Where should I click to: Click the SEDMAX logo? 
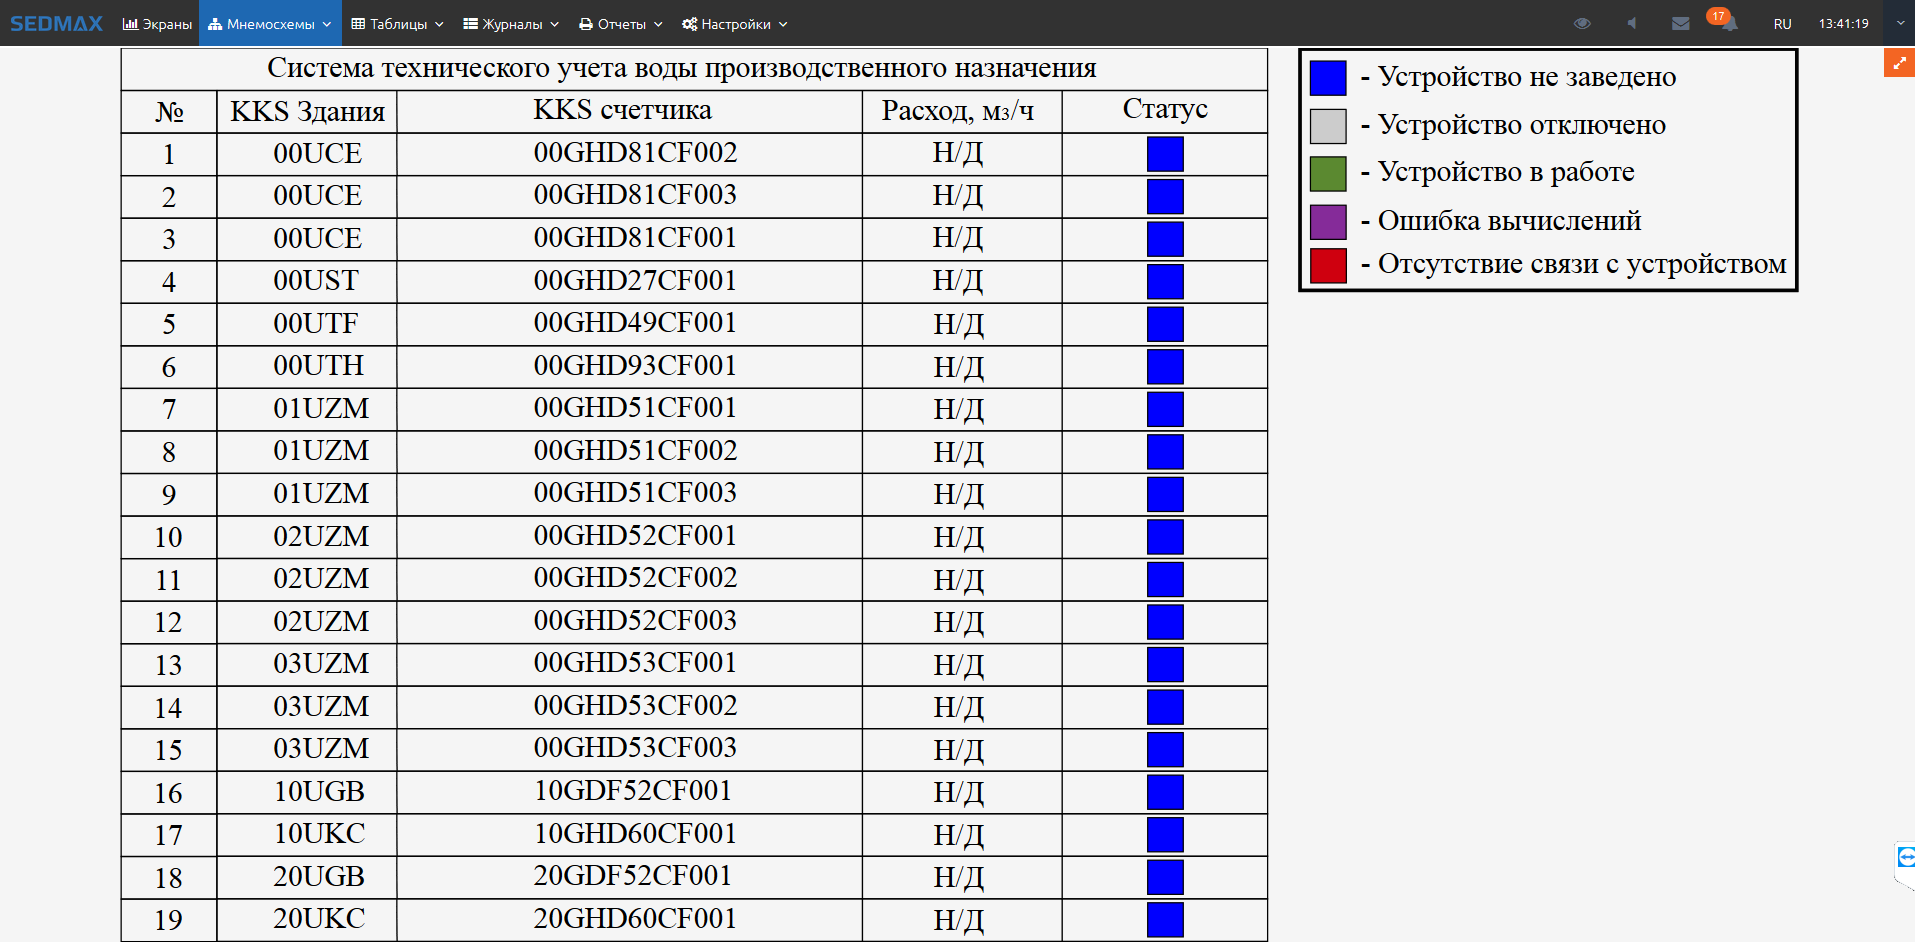[x=57, y=23]
